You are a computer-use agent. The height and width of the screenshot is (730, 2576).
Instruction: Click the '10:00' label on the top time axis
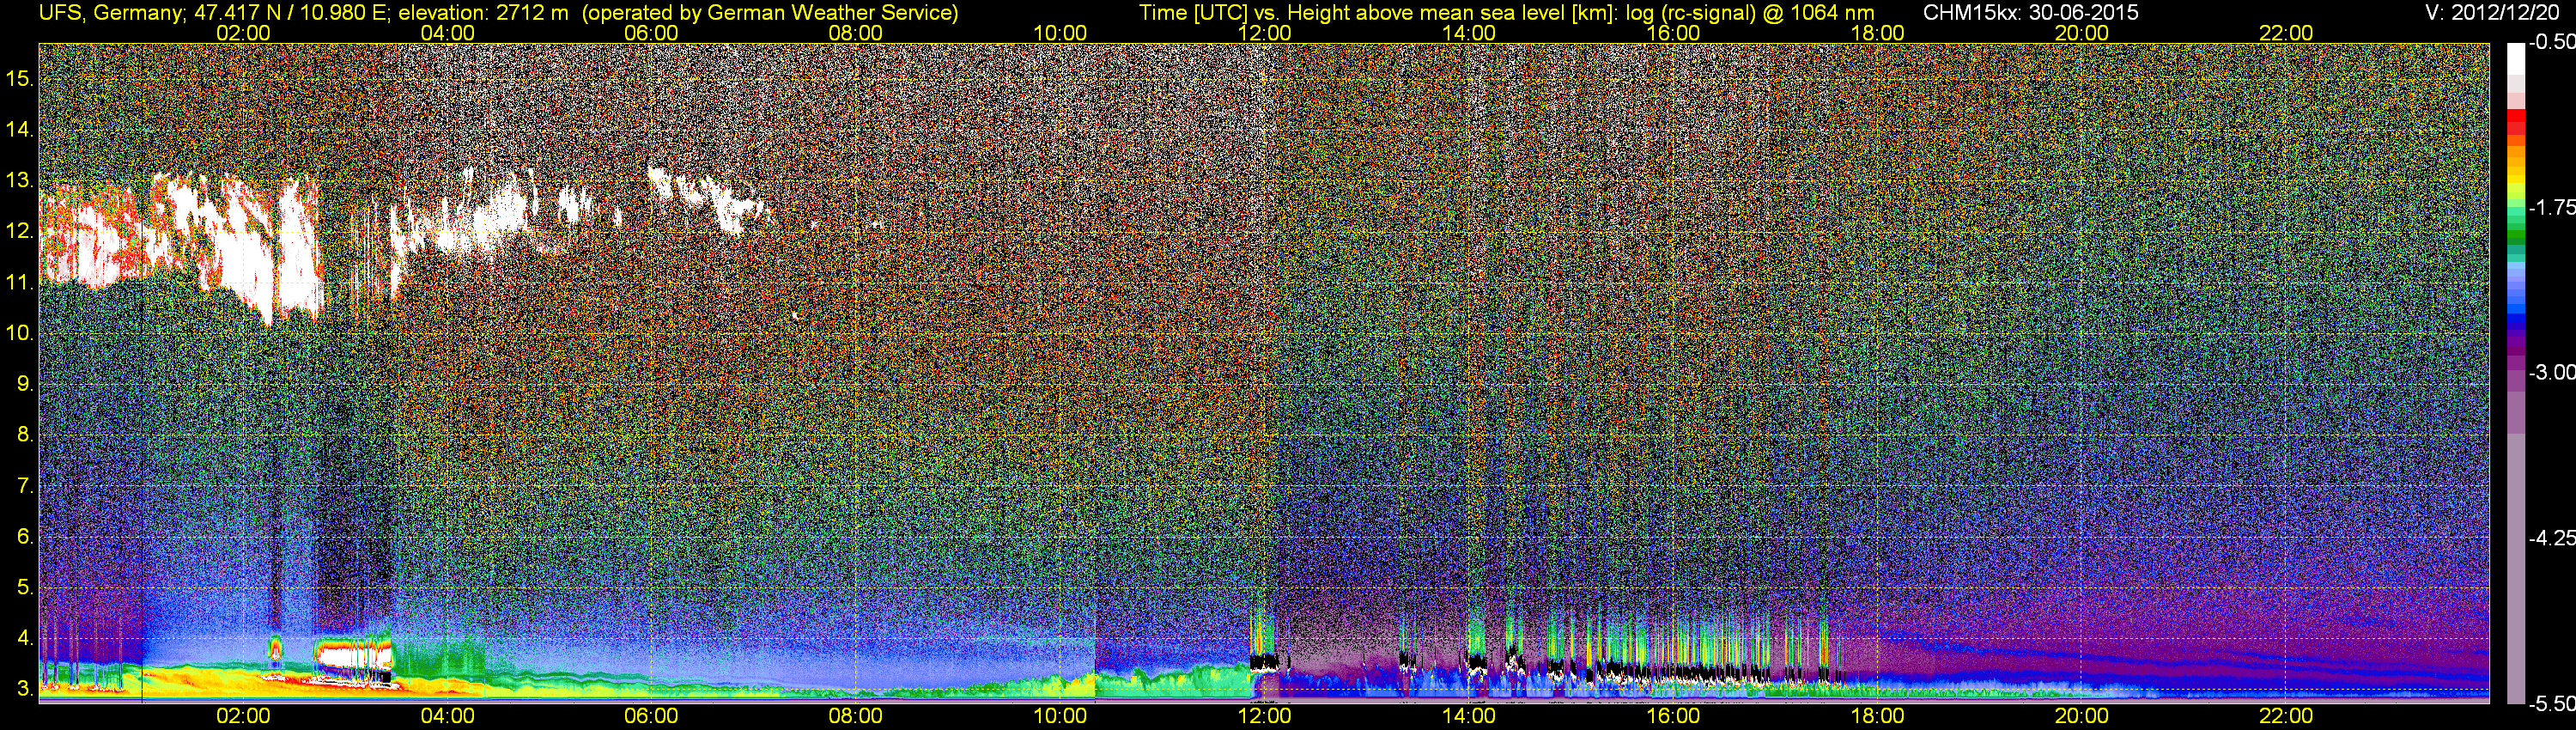coord(1060,33)
